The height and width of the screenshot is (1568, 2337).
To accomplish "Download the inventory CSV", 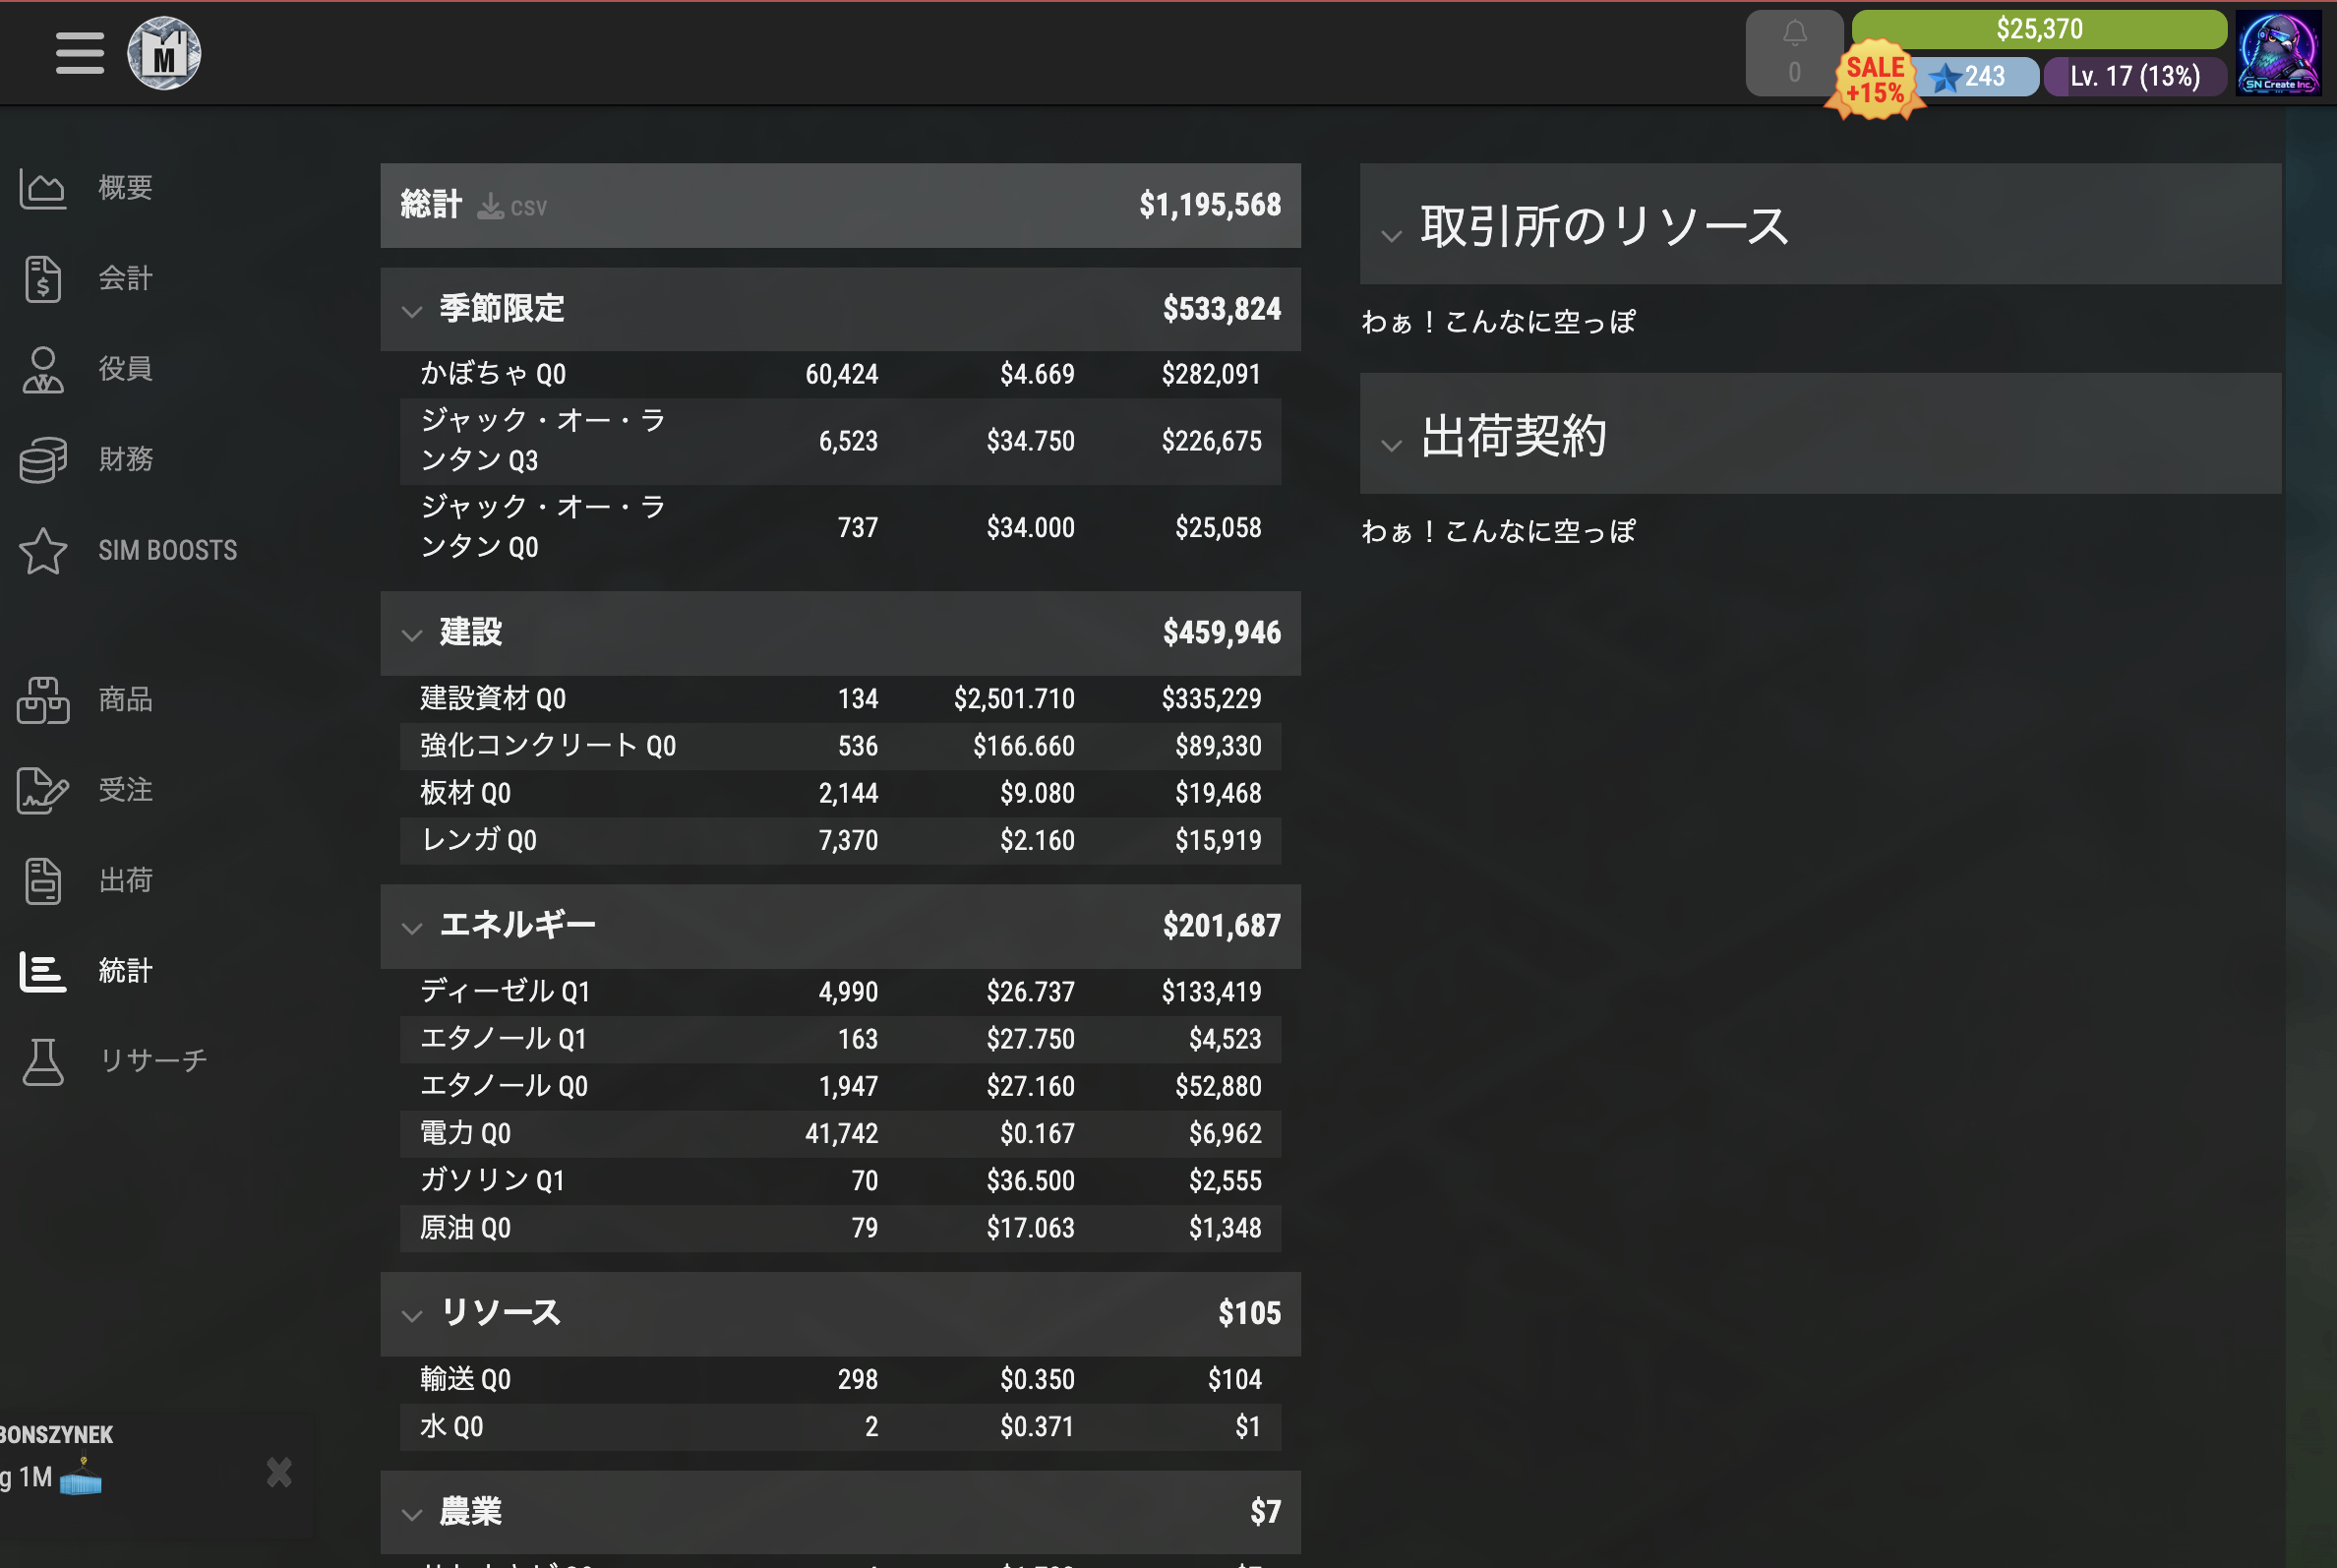I will click(512, 207).
